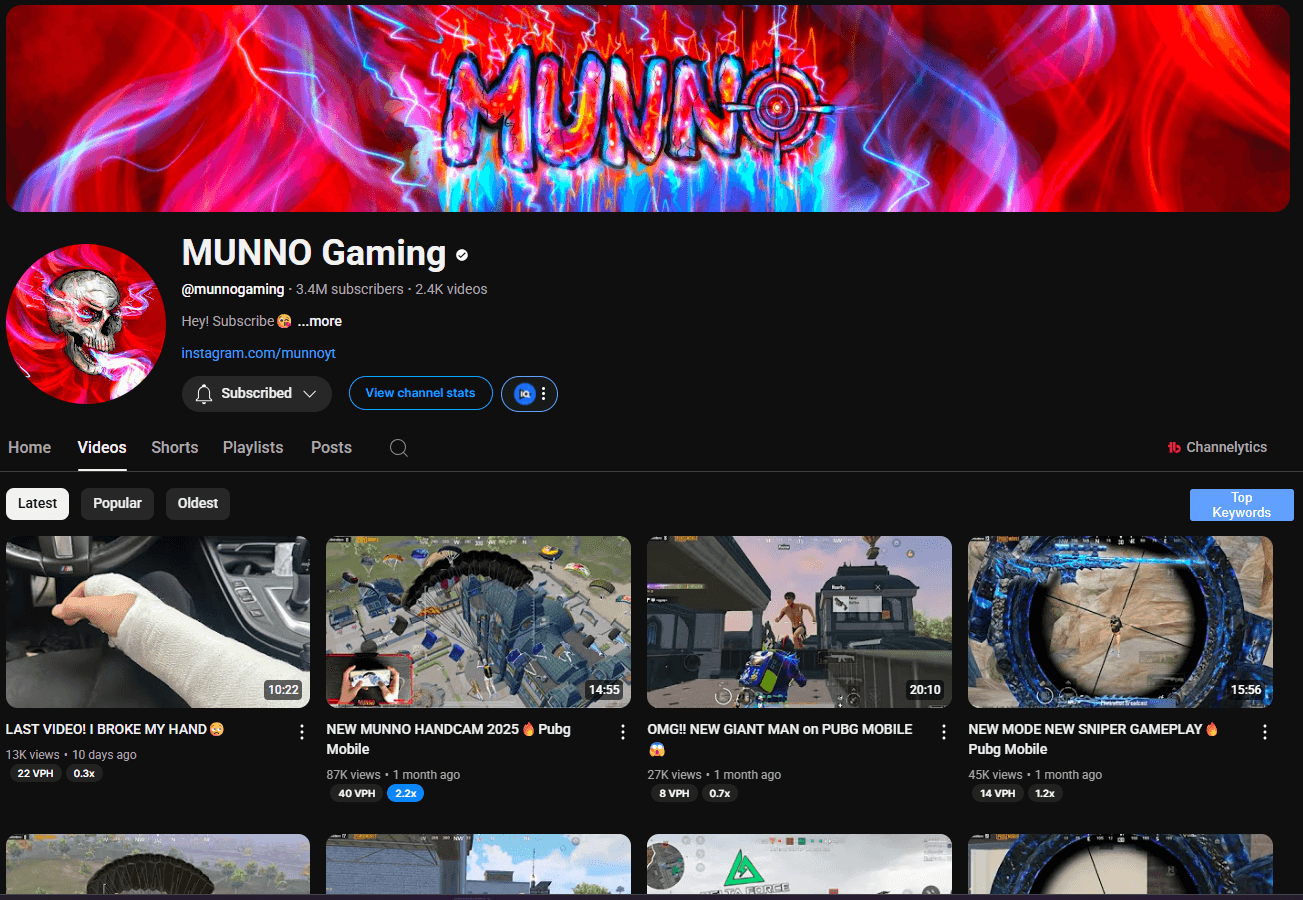Screen dimensions: 1303x900
Task: Open NEW MODE NEW SNIPER GAMEPLAY title
Action: (x=1094, y=739)
